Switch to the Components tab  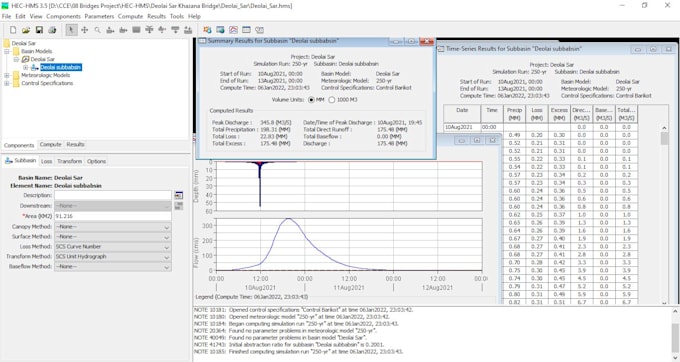(19, 145)
